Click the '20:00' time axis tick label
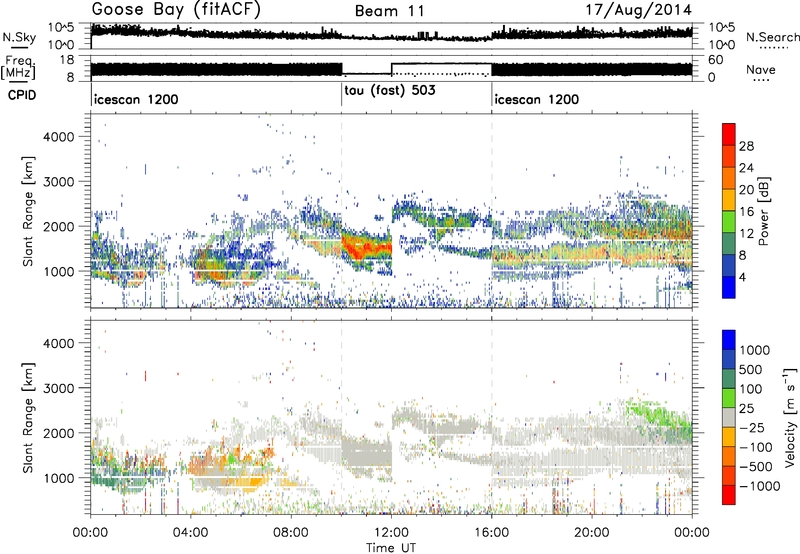 pos(592,533)
